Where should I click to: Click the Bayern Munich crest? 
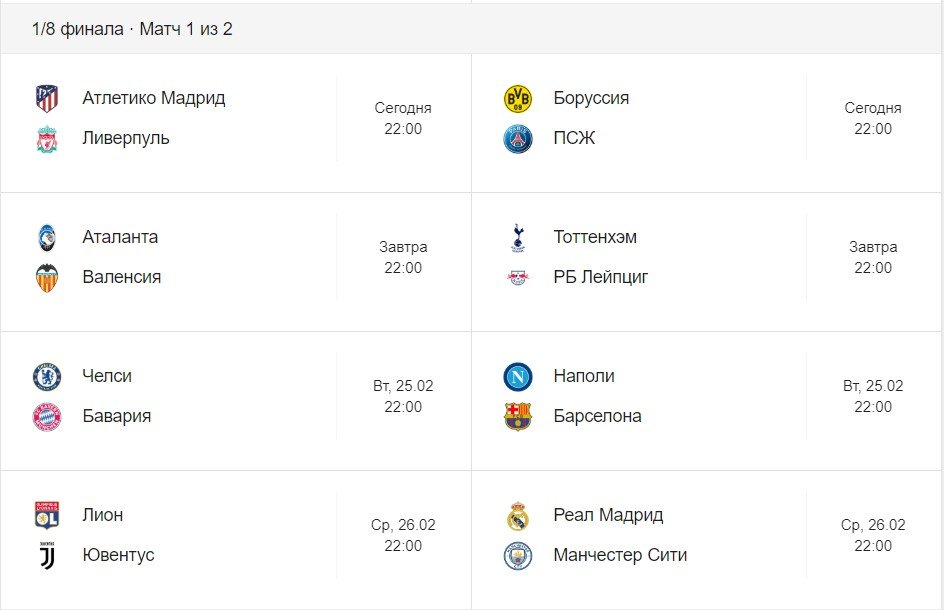(x=47, y=417)
